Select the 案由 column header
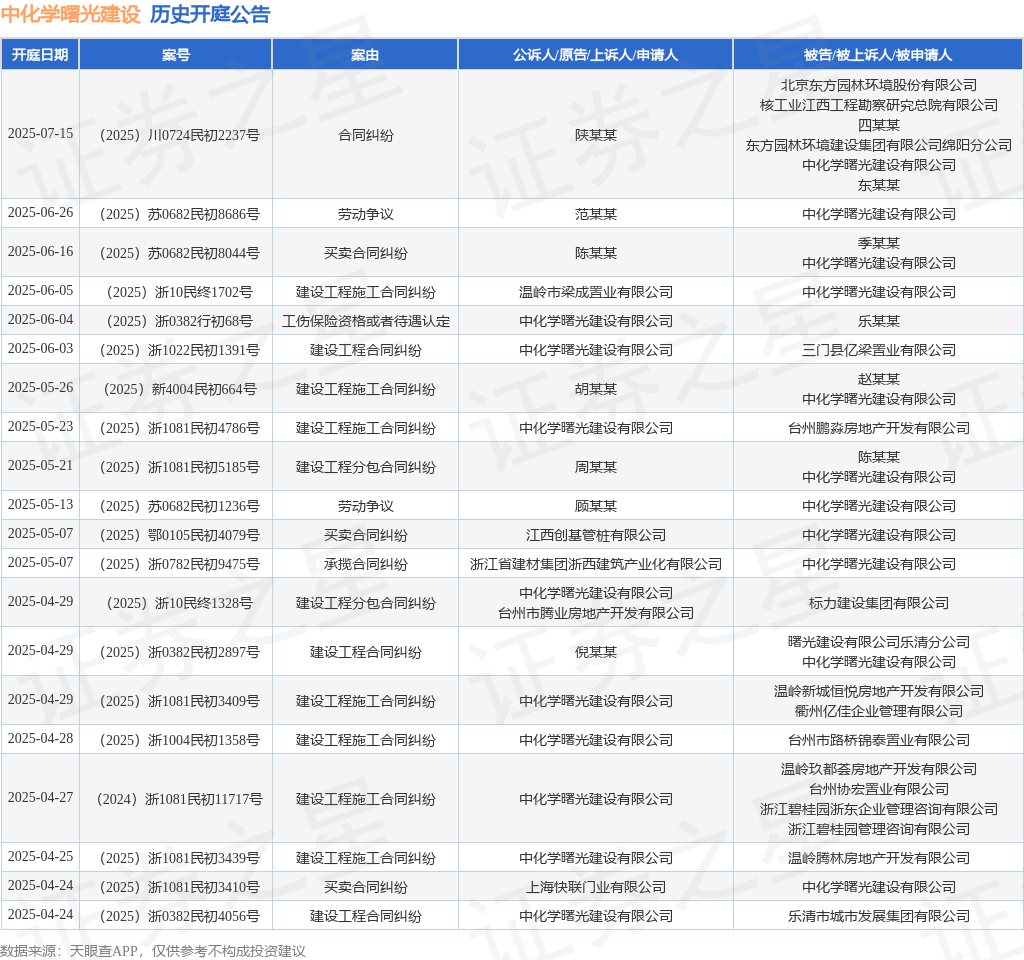Screen dimensions: 1024x960 pyautogui.click(x=365, y=55)
